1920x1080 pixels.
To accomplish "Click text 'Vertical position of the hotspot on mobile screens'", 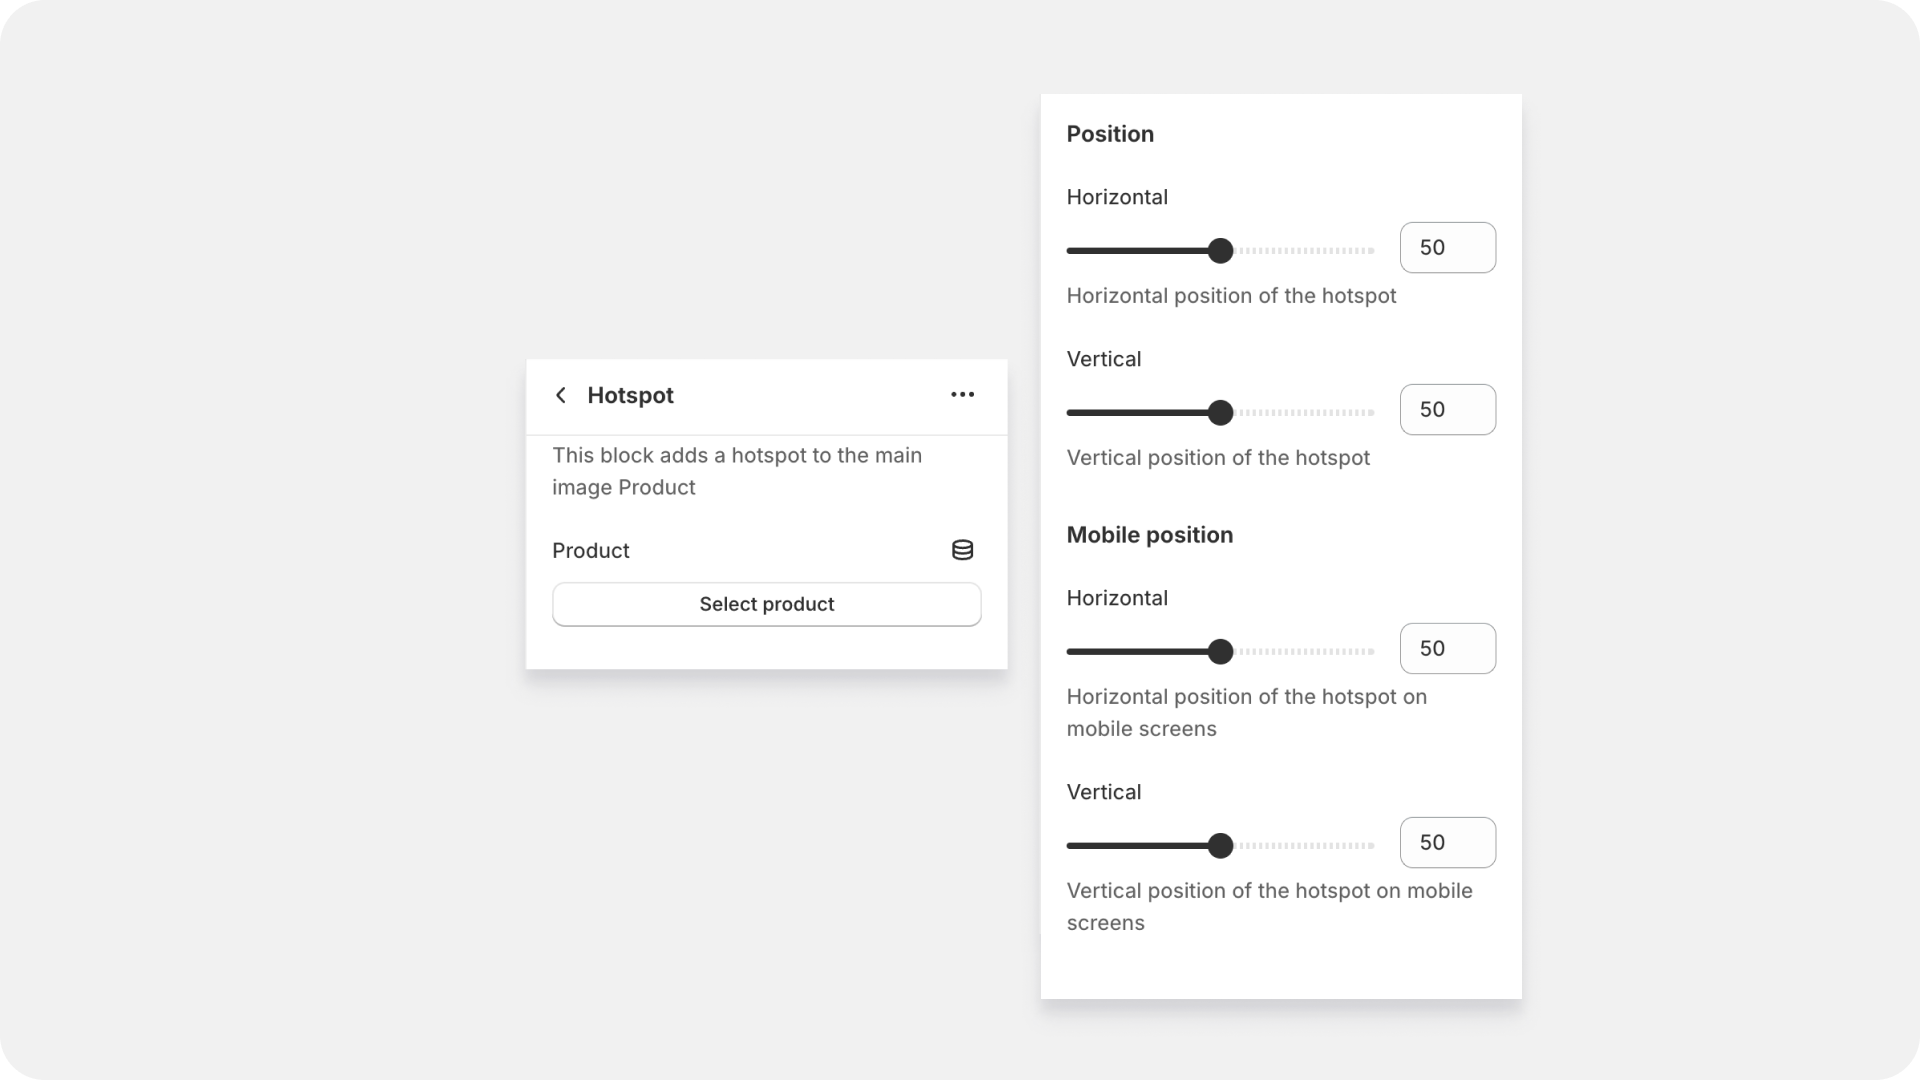I will coord(1270,907).
